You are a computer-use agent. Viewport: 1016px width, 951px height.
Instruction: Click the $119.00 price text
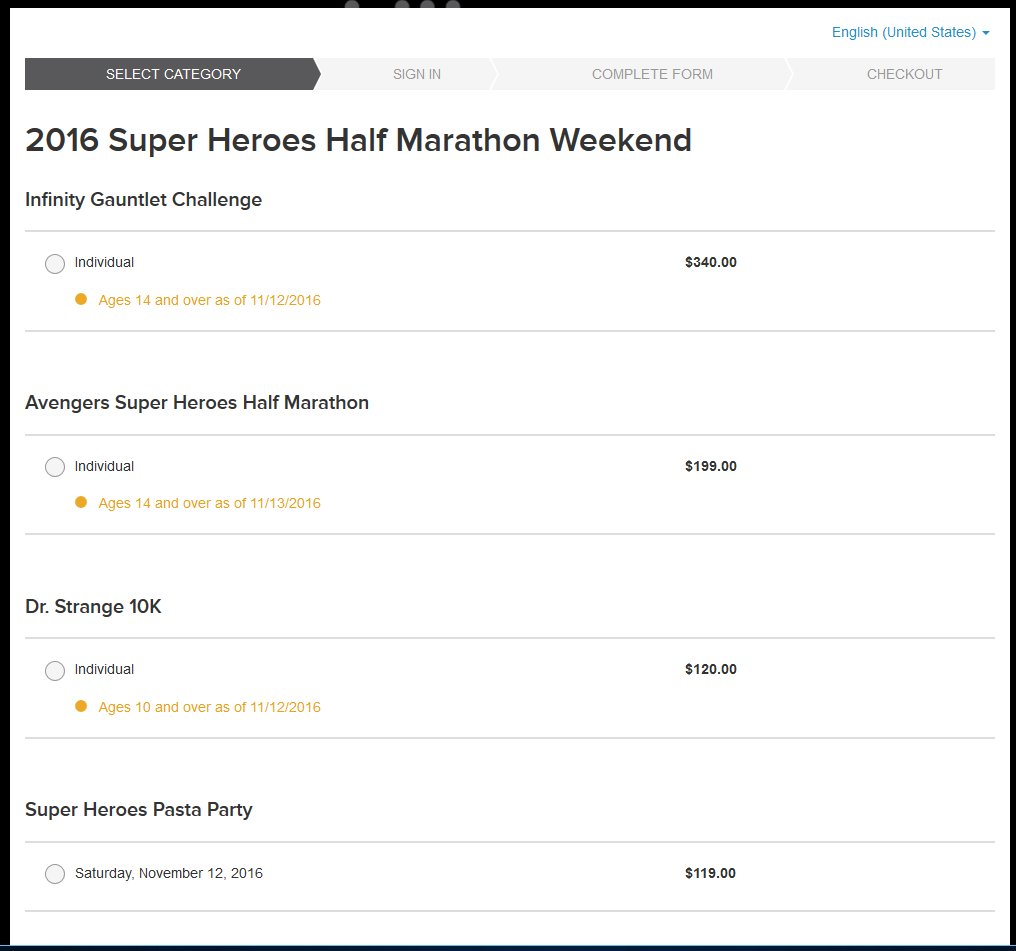point(710,873)
